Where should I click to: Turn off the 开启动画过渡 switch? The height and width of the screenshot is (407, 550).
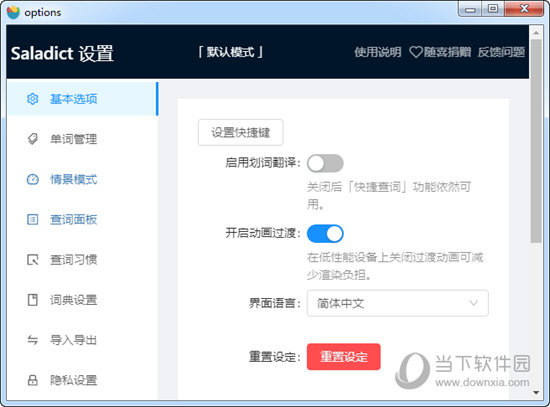click(325, 234)
